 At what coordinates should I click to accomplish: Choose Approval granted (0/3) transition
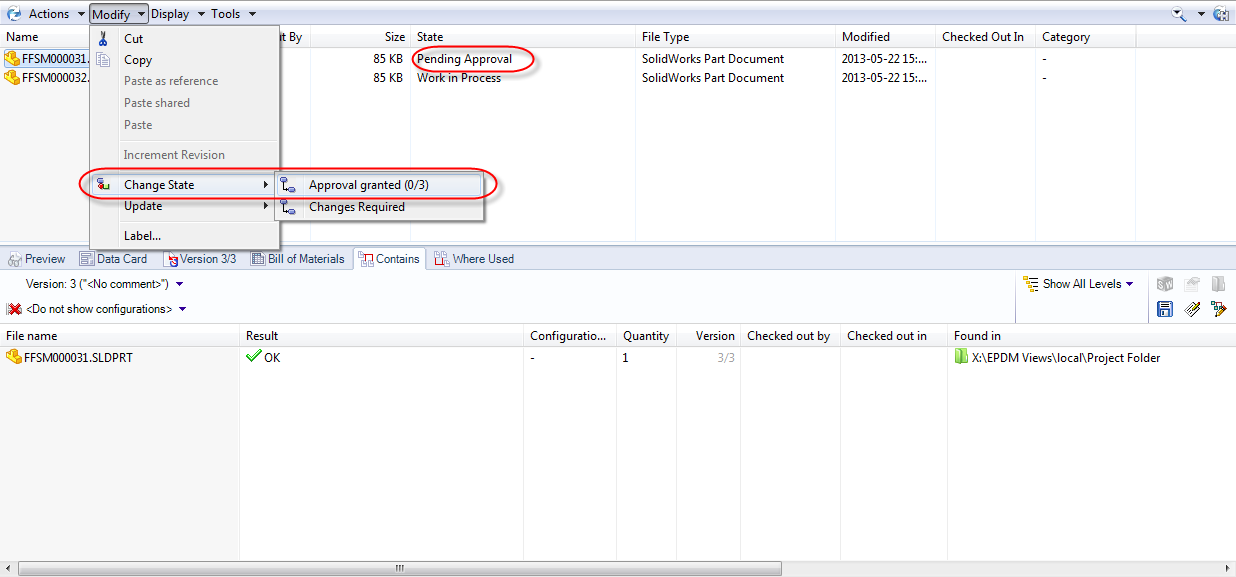coord(368,185)
